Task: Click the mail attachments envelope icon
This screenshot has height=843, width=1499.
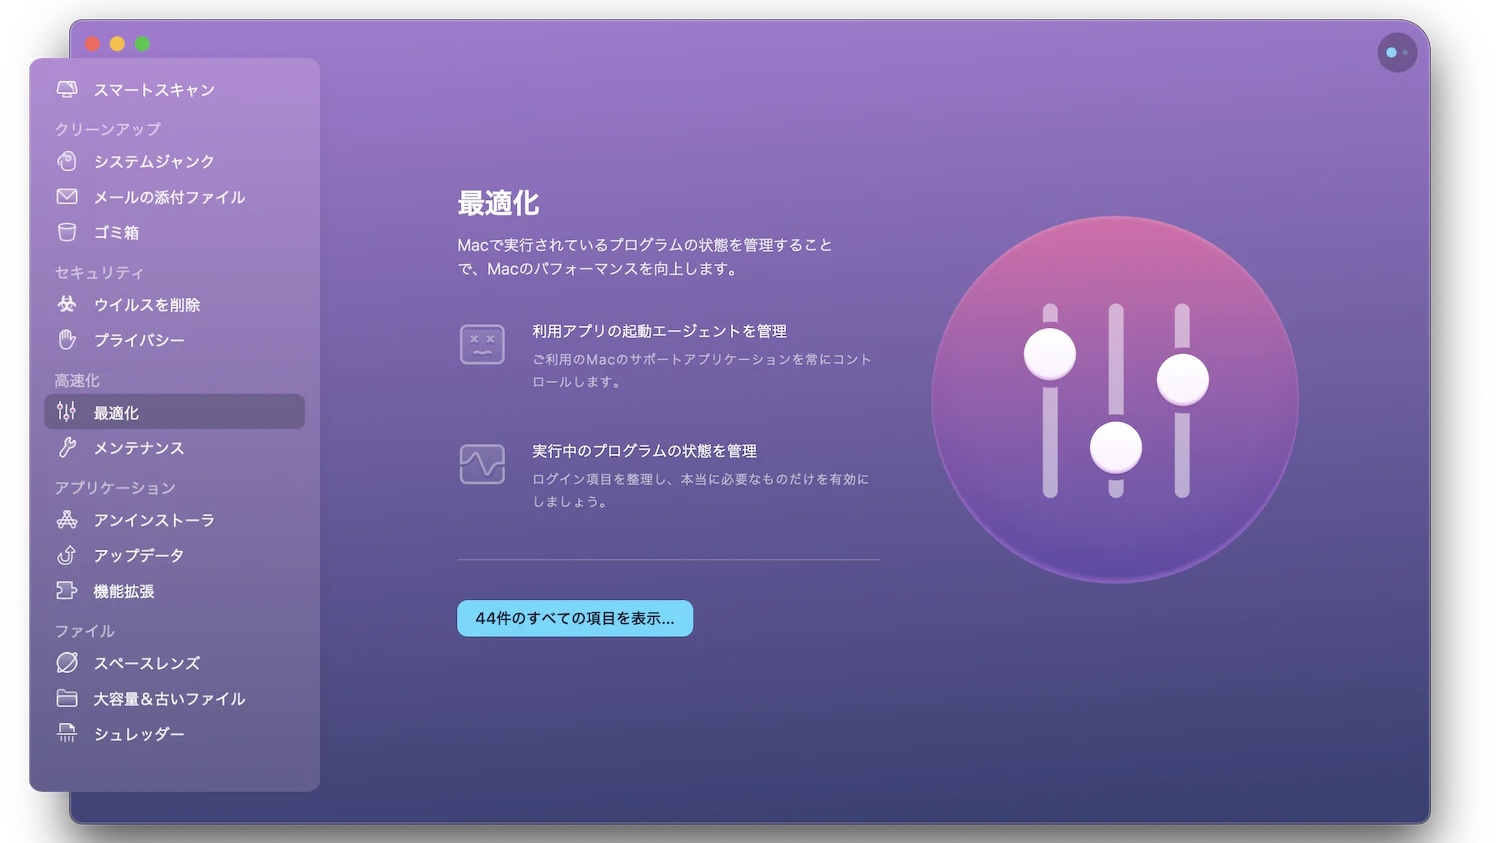Action: pyautogui.click(x=67, y=197)
